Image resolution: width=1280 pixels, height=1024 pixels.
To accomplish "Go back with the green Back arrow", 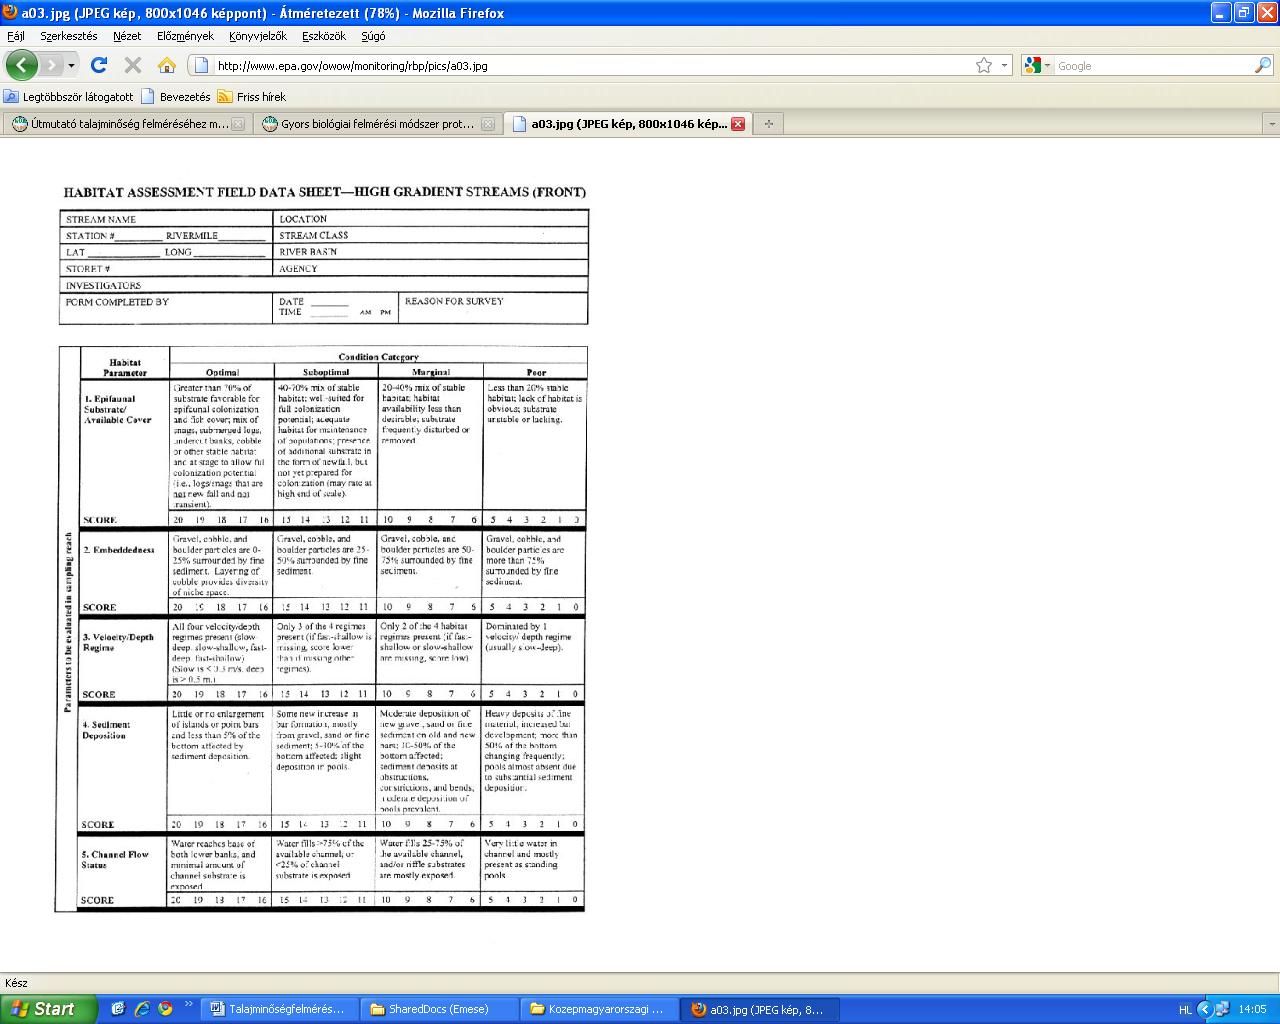I will [x=22, y=65].
